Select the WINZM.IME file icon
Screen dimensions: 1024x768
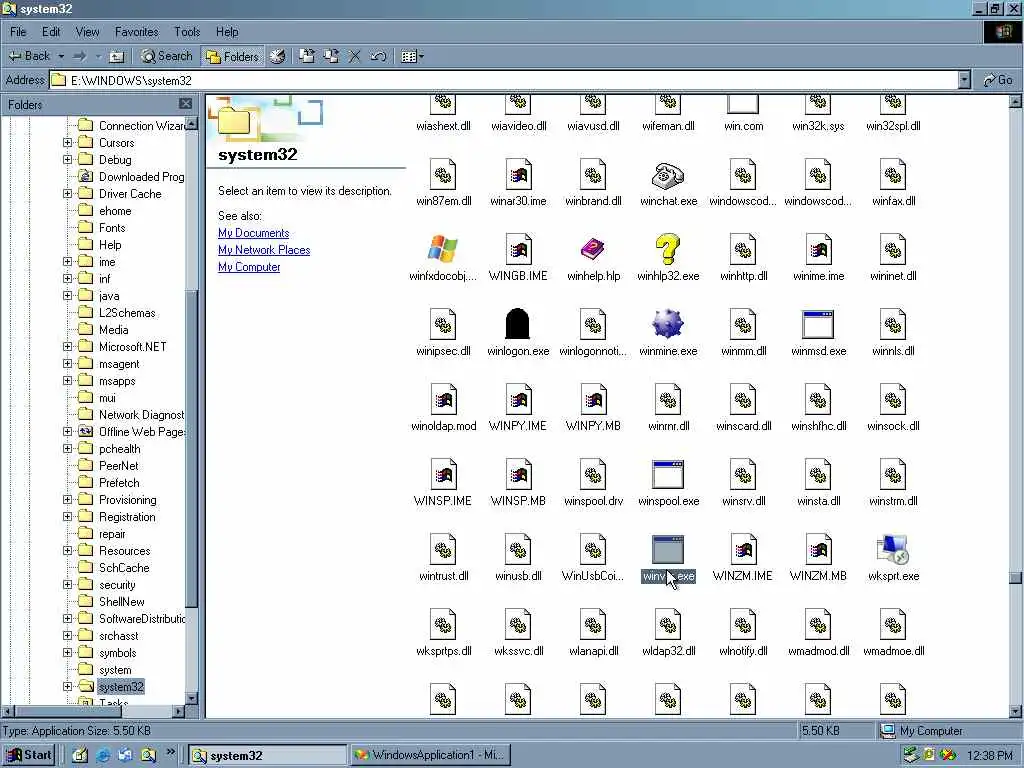click(743, 549)
